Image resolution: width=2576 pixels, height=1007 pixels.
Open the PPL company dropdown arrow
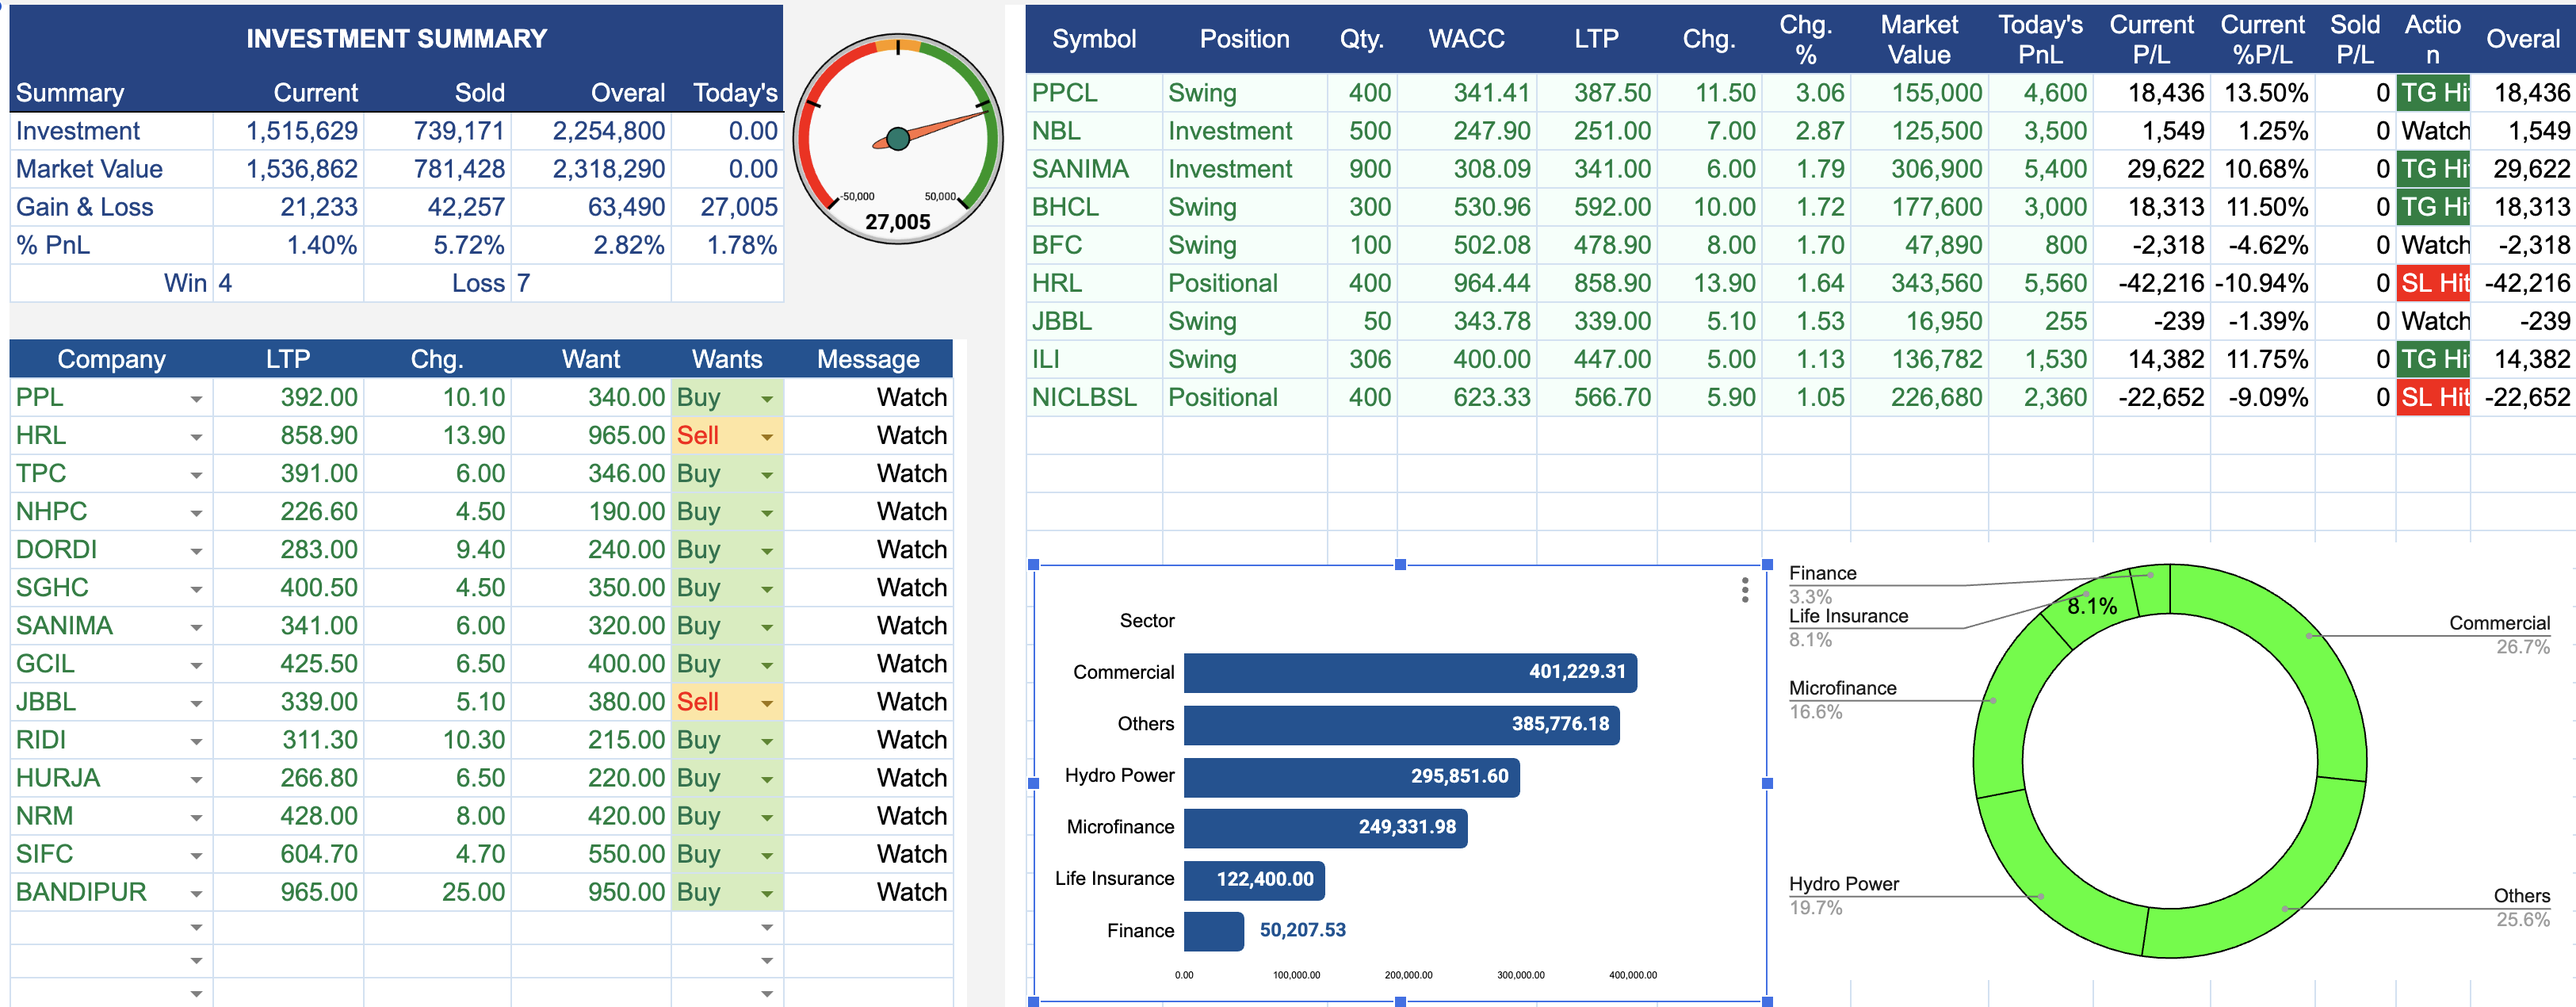[x=196, y=399]
